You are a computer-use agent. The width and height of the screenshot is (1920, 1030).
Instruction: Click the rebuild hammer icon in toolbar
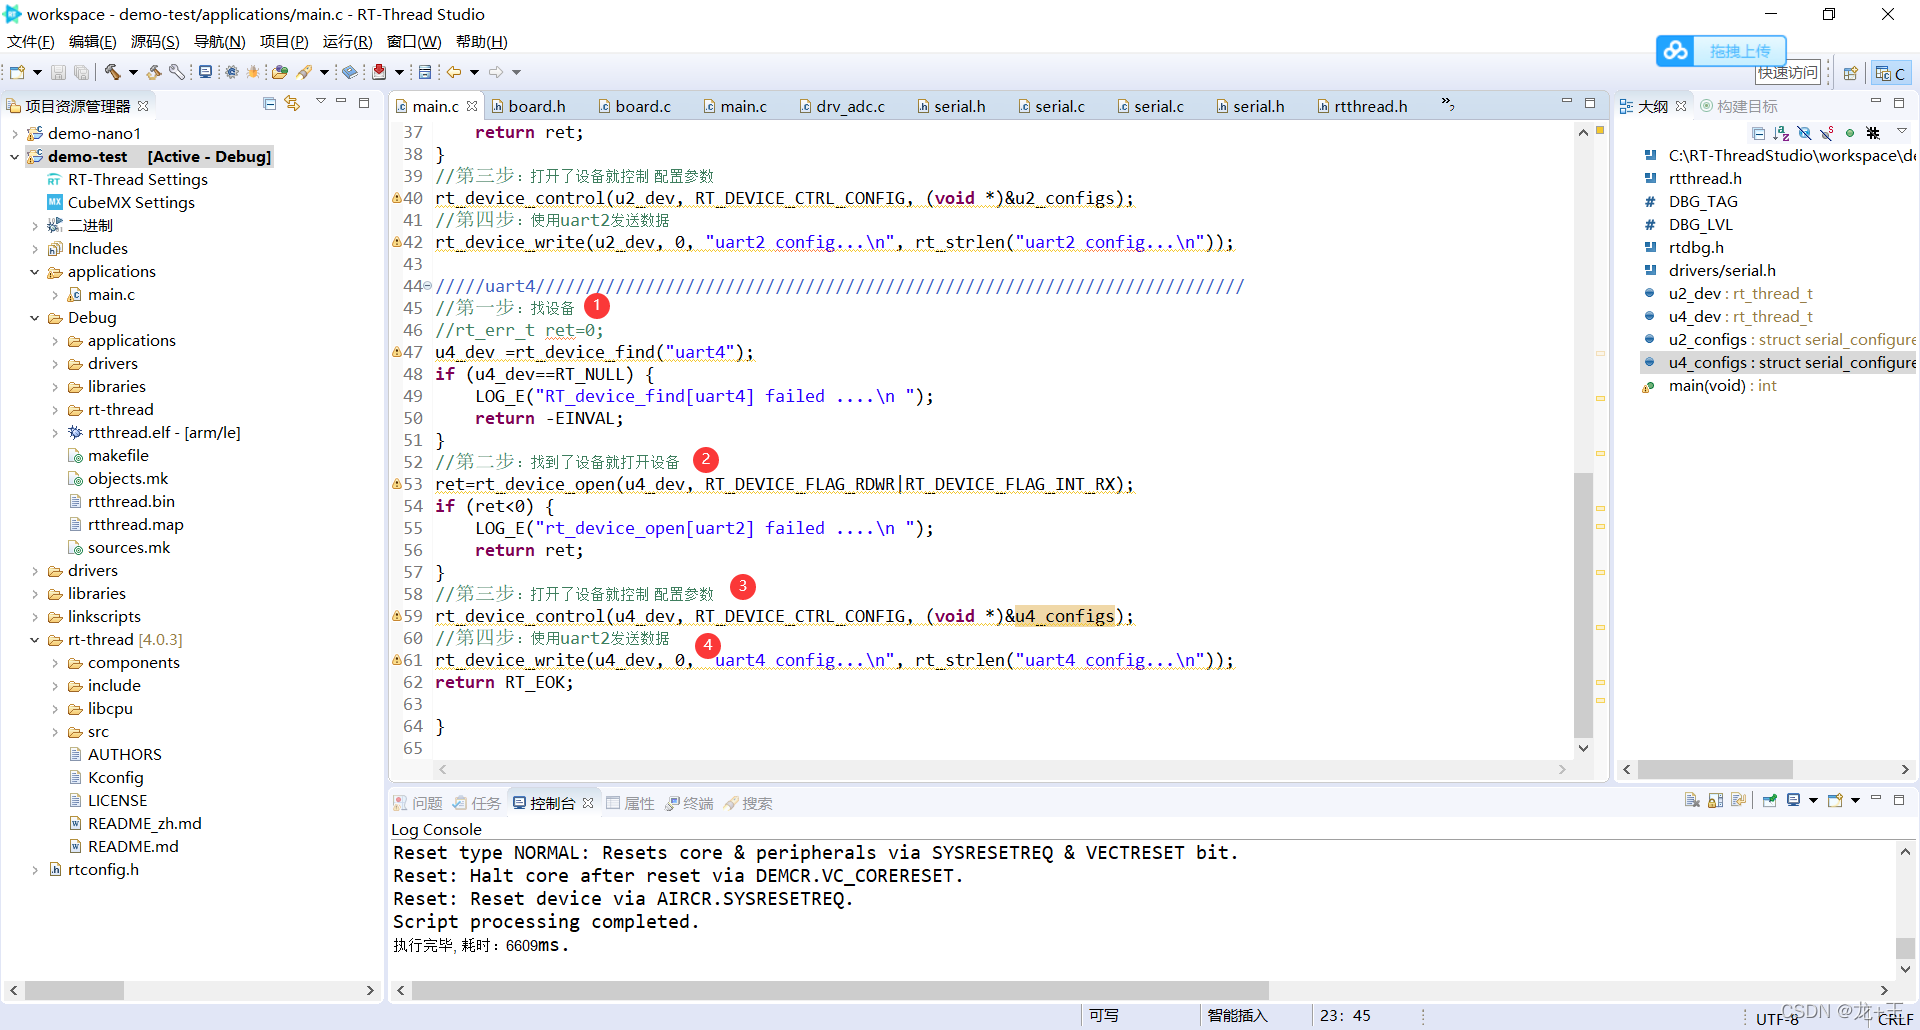[154, 72]
